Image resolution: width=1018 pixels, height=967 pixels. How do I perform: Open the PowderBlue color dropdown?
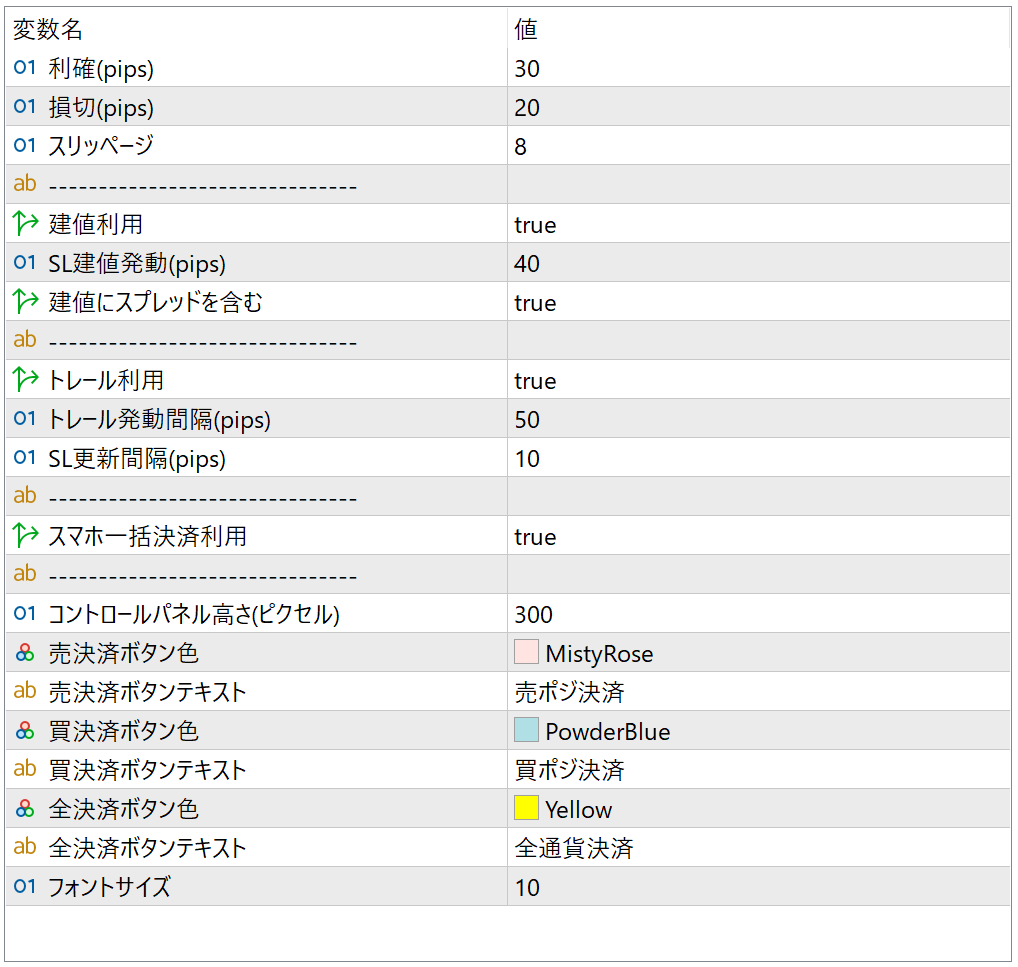[606, 732]
